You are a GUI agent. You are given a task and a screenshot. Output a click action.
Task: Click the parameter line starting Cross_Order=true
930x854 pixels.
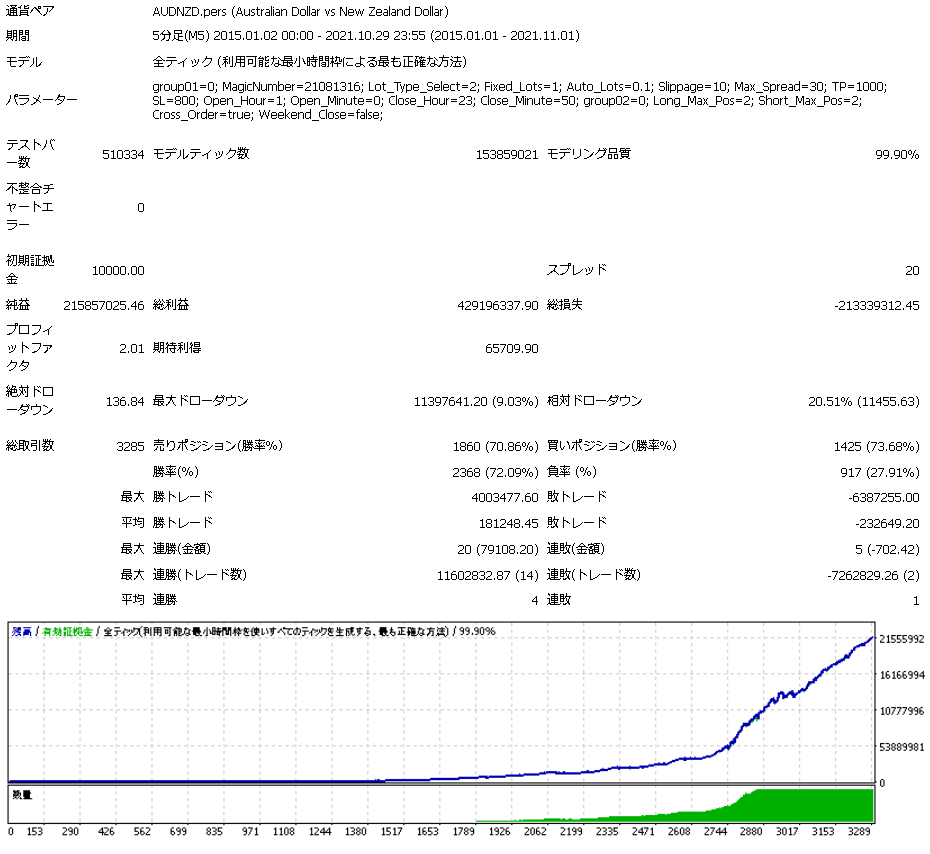[x=267, y=114]
